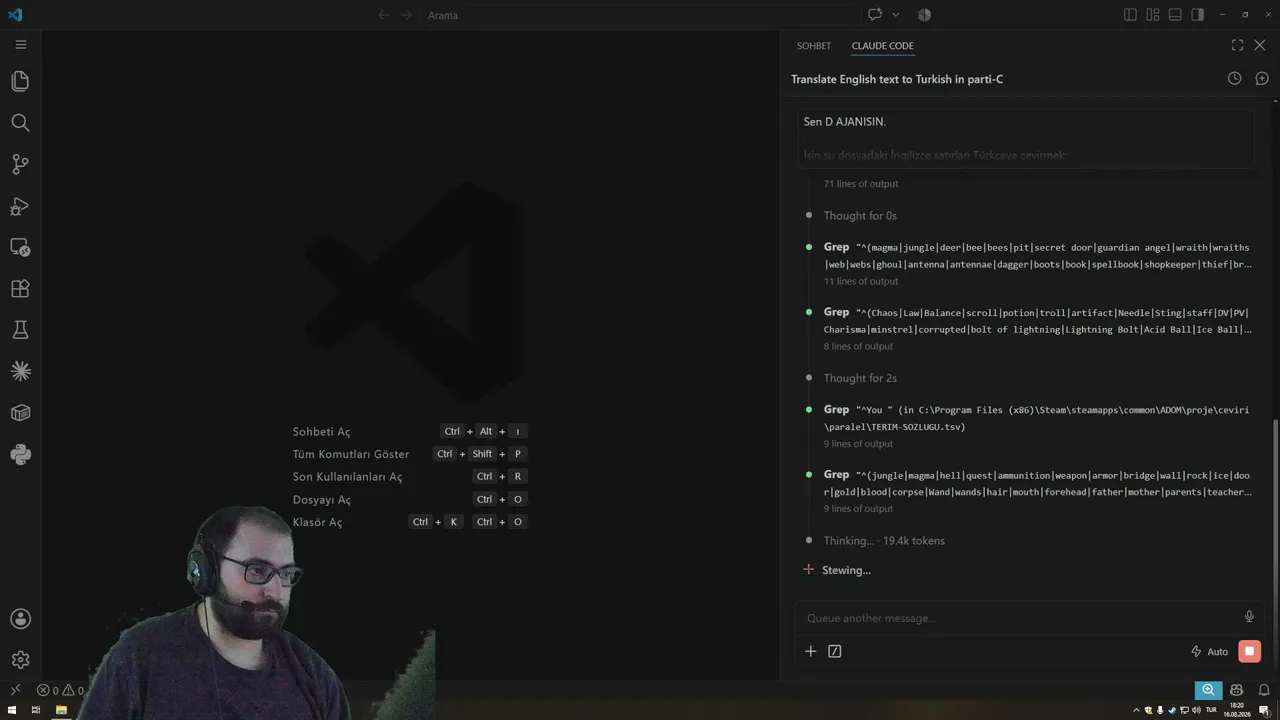Open the Testing flask view
This screenshot has width=1280, height=720.
pyautogui.click(x=20, y=330)
